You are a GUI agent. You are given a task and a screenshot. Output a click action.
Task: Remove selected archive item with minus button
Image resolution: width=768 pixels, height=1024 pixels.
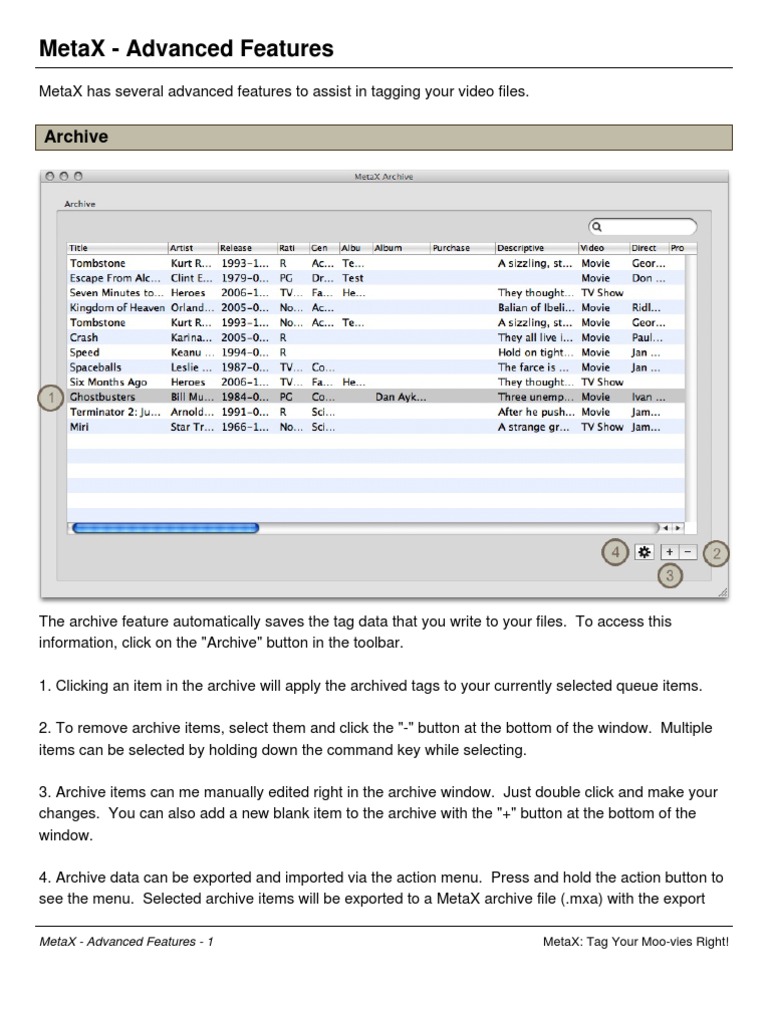coord(688,552)
